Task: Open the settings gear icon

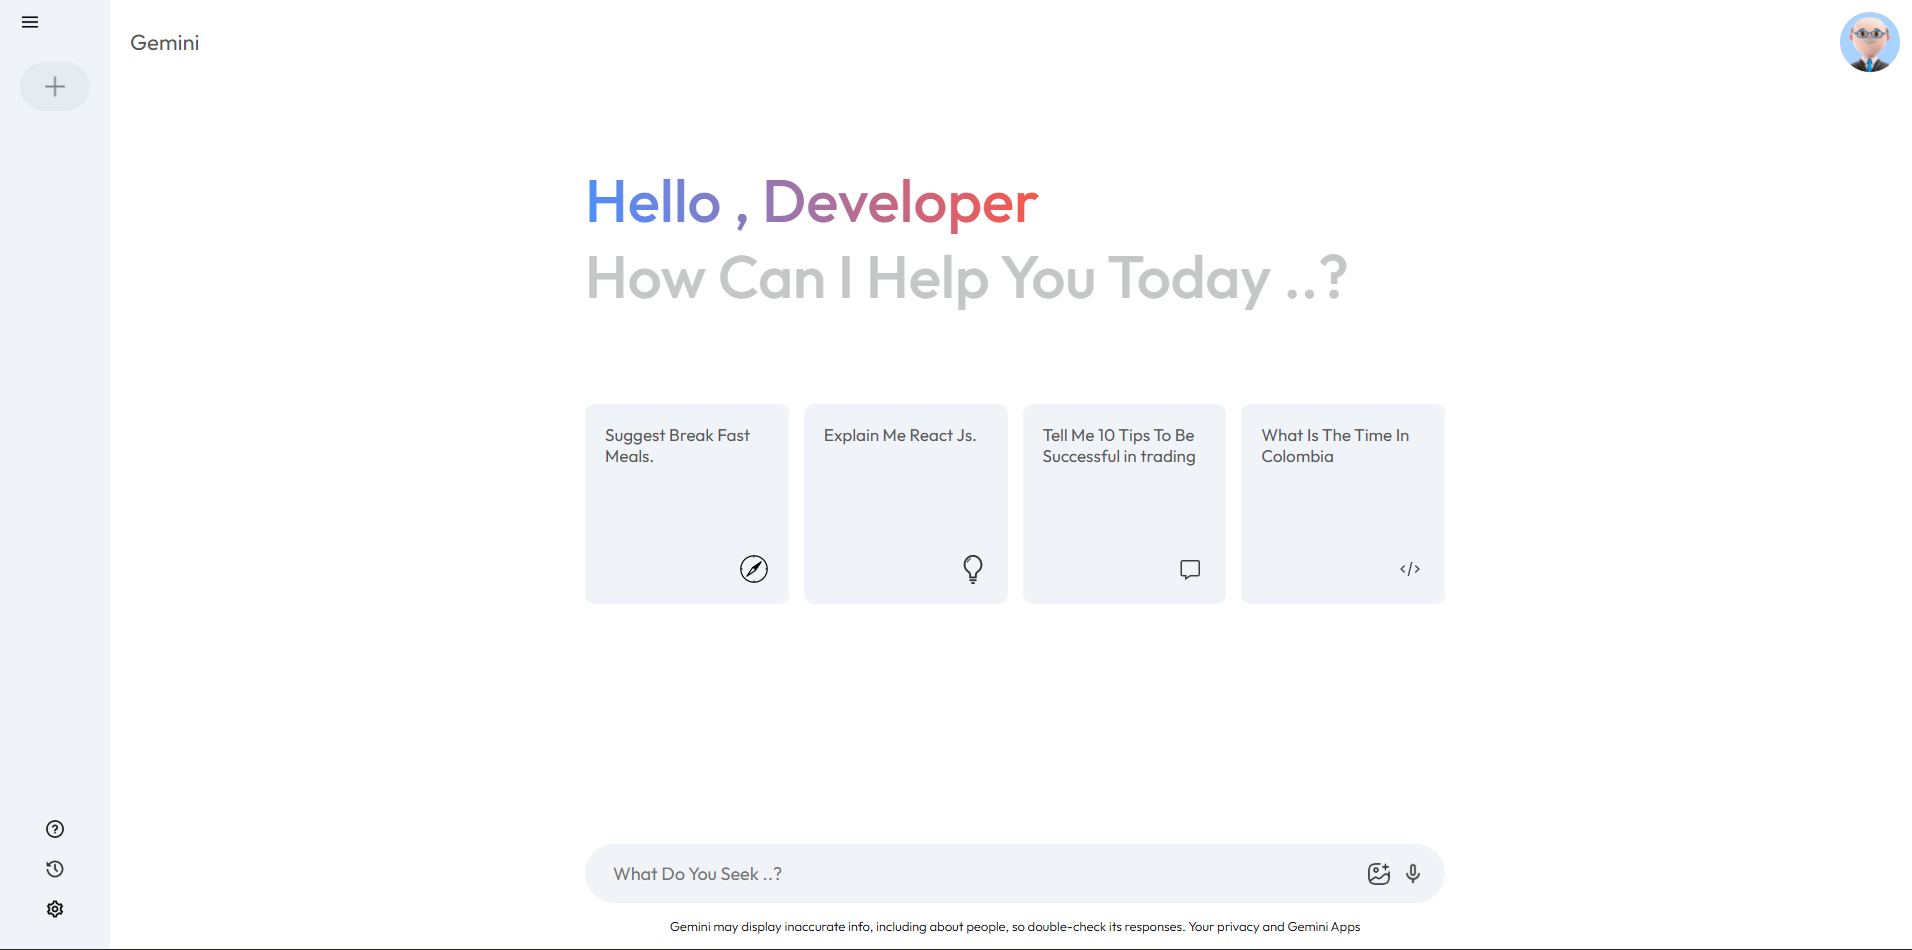Action: [x=55, y=909]
